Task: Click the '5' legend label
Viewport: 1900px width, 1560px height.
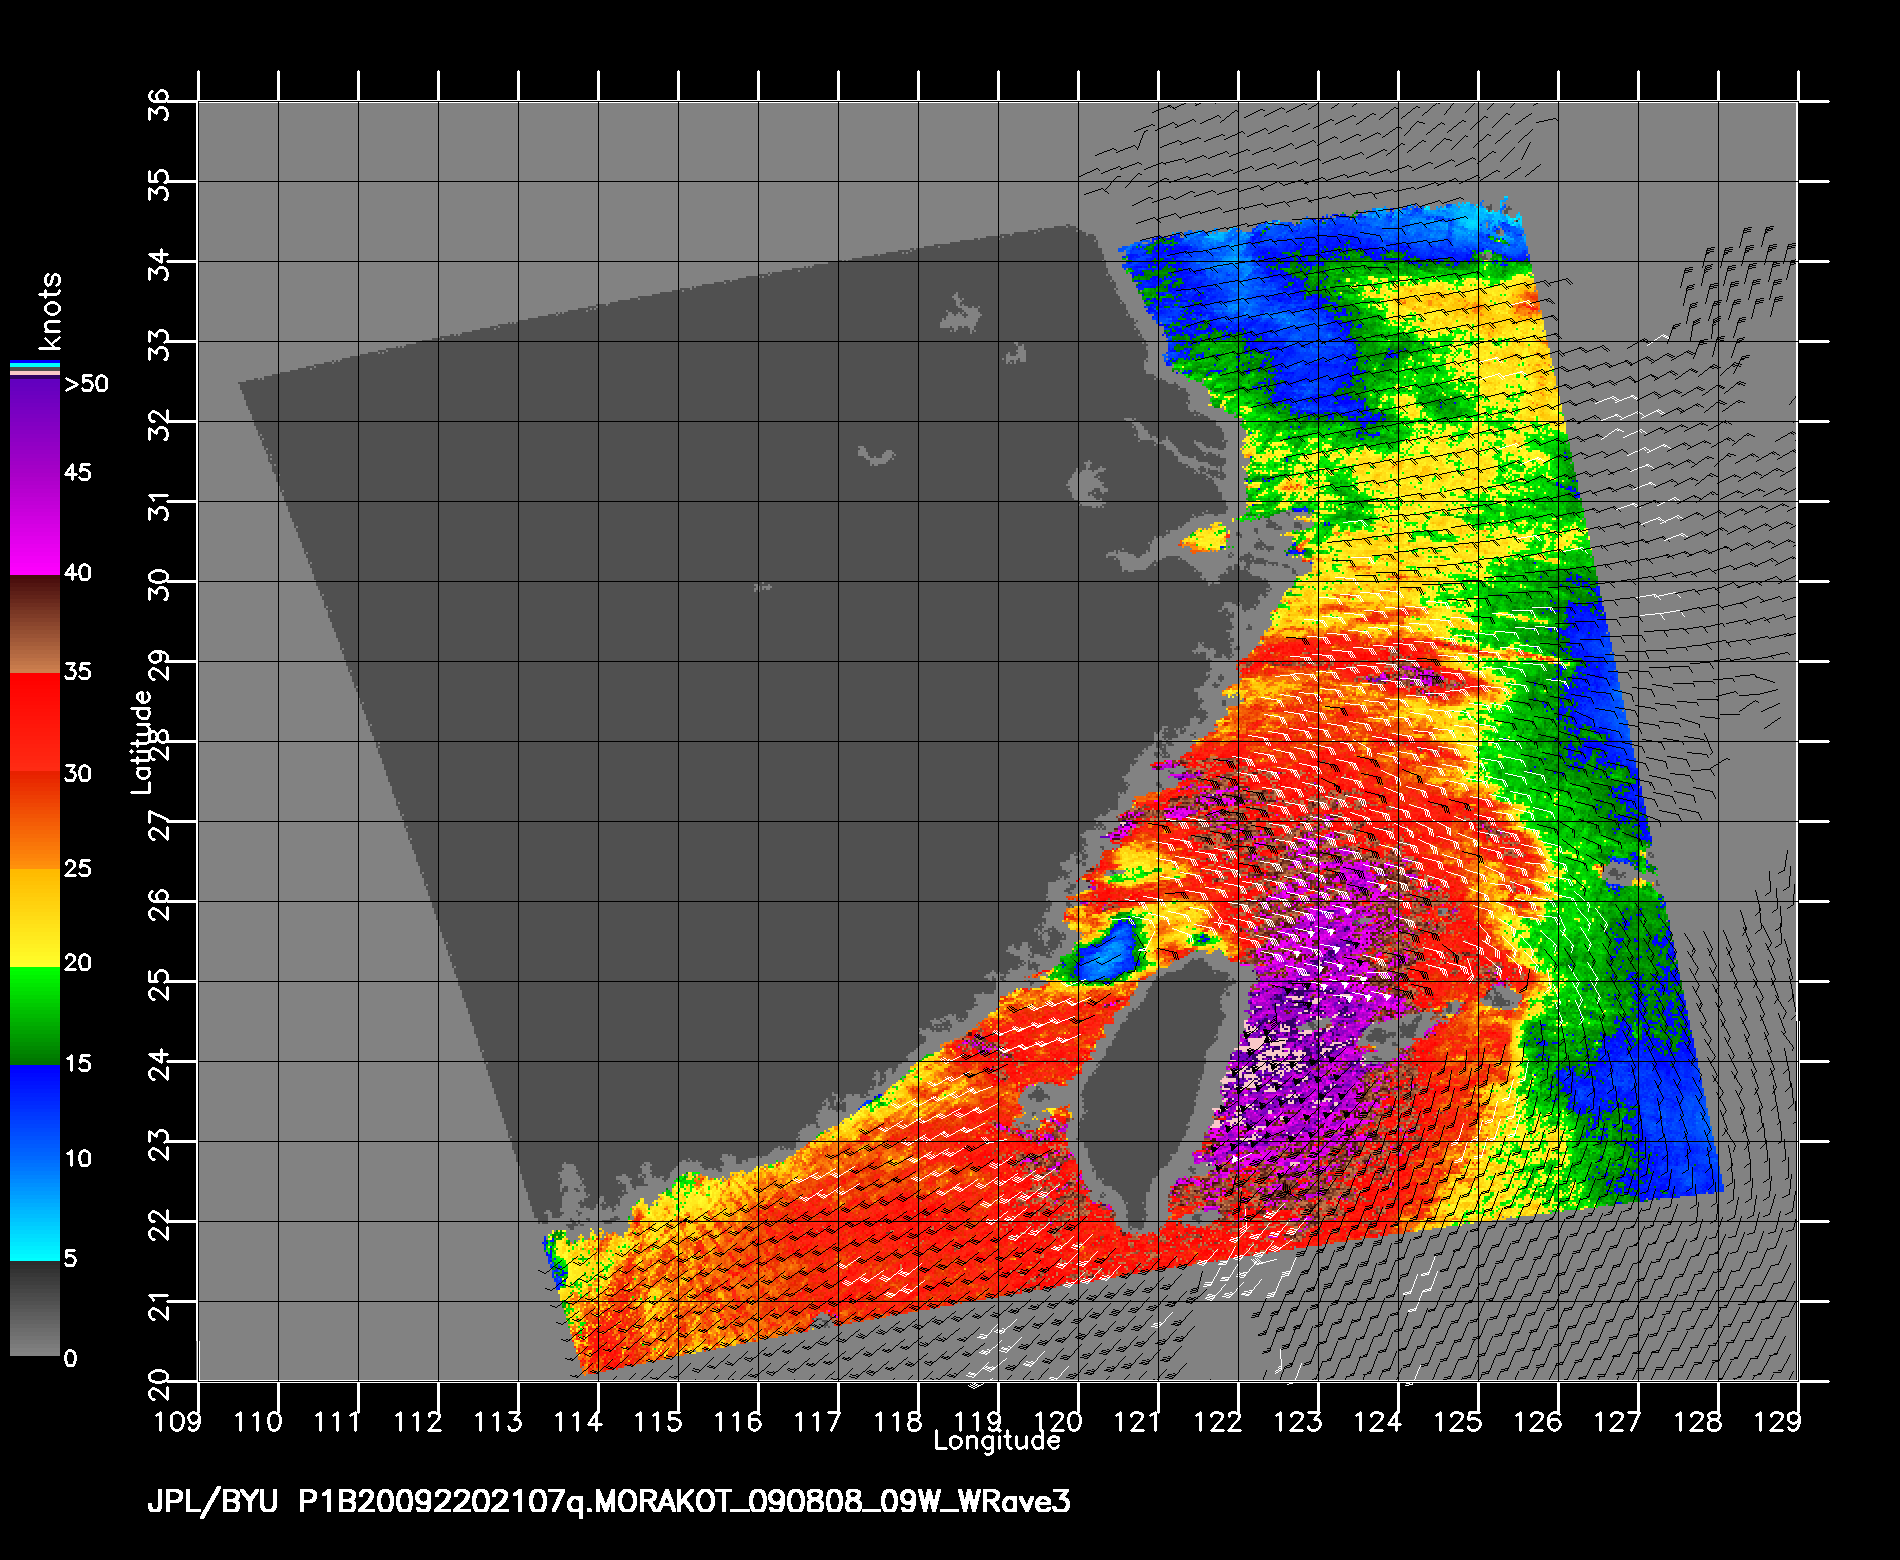Action: tap(70, 1258)
